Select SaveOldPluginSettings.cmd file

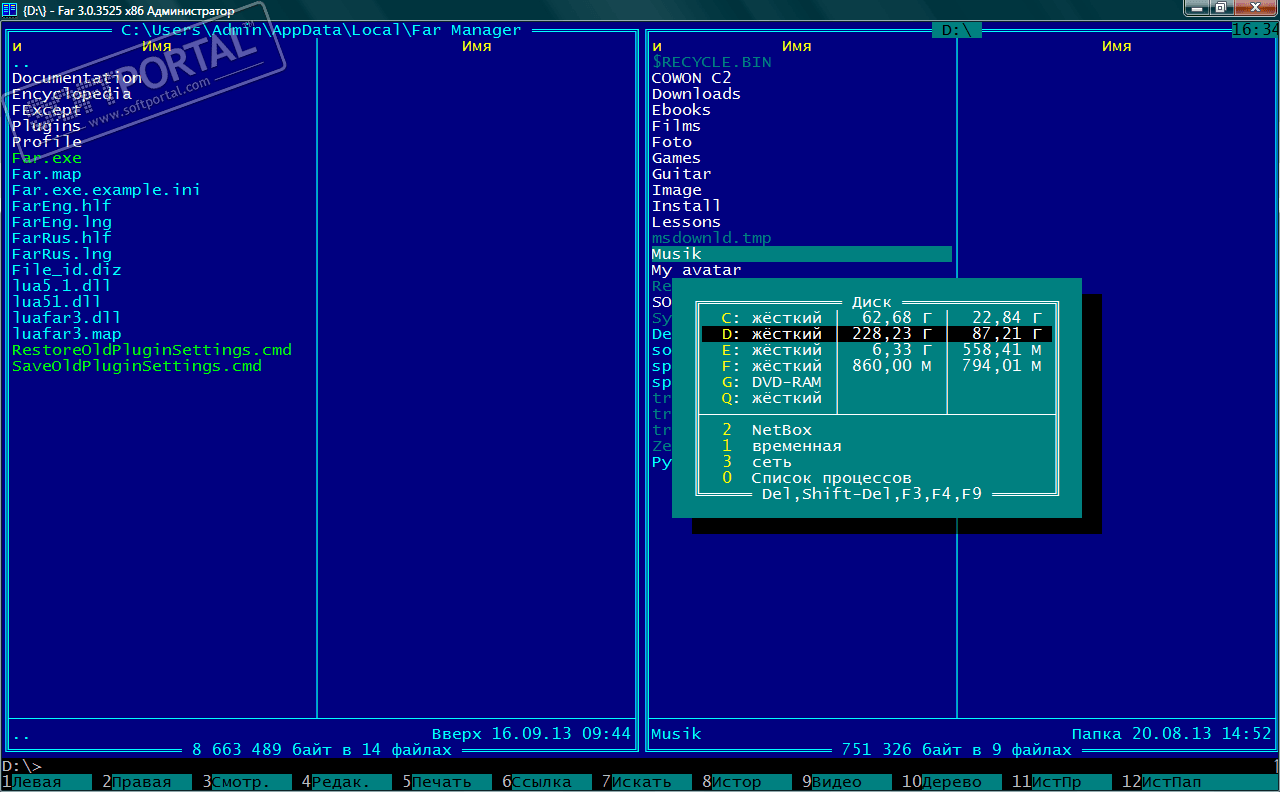click(x=137, y=366)
